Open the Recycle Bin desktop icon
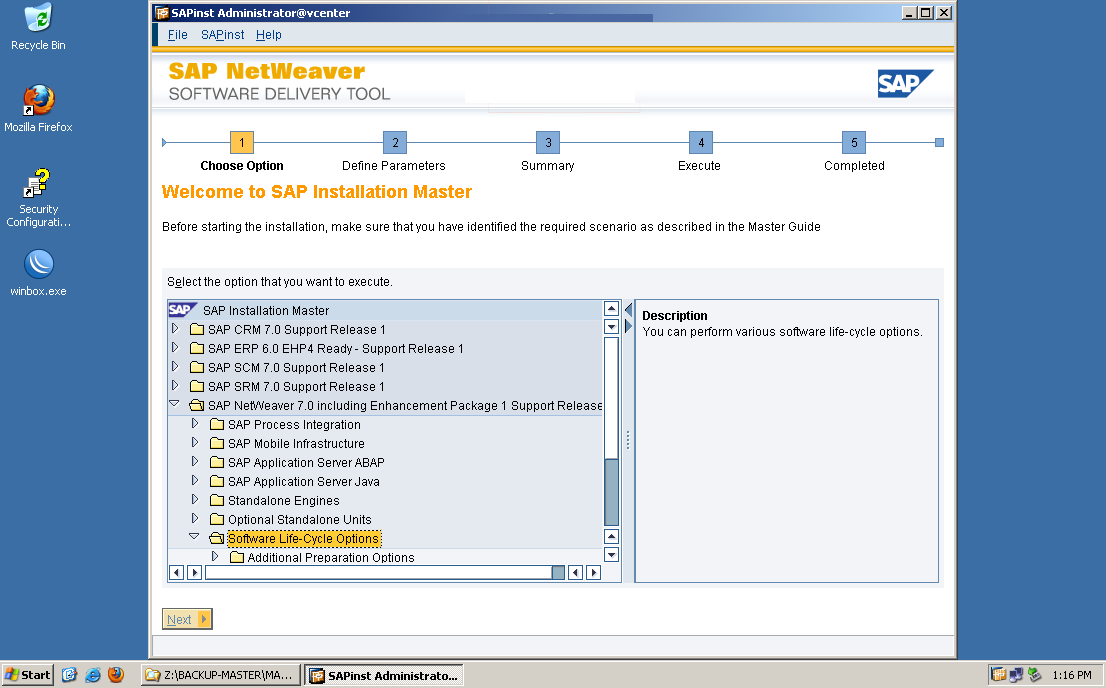Image resolution: width=1106 pixels, height=688 pixels. point(38,27)
